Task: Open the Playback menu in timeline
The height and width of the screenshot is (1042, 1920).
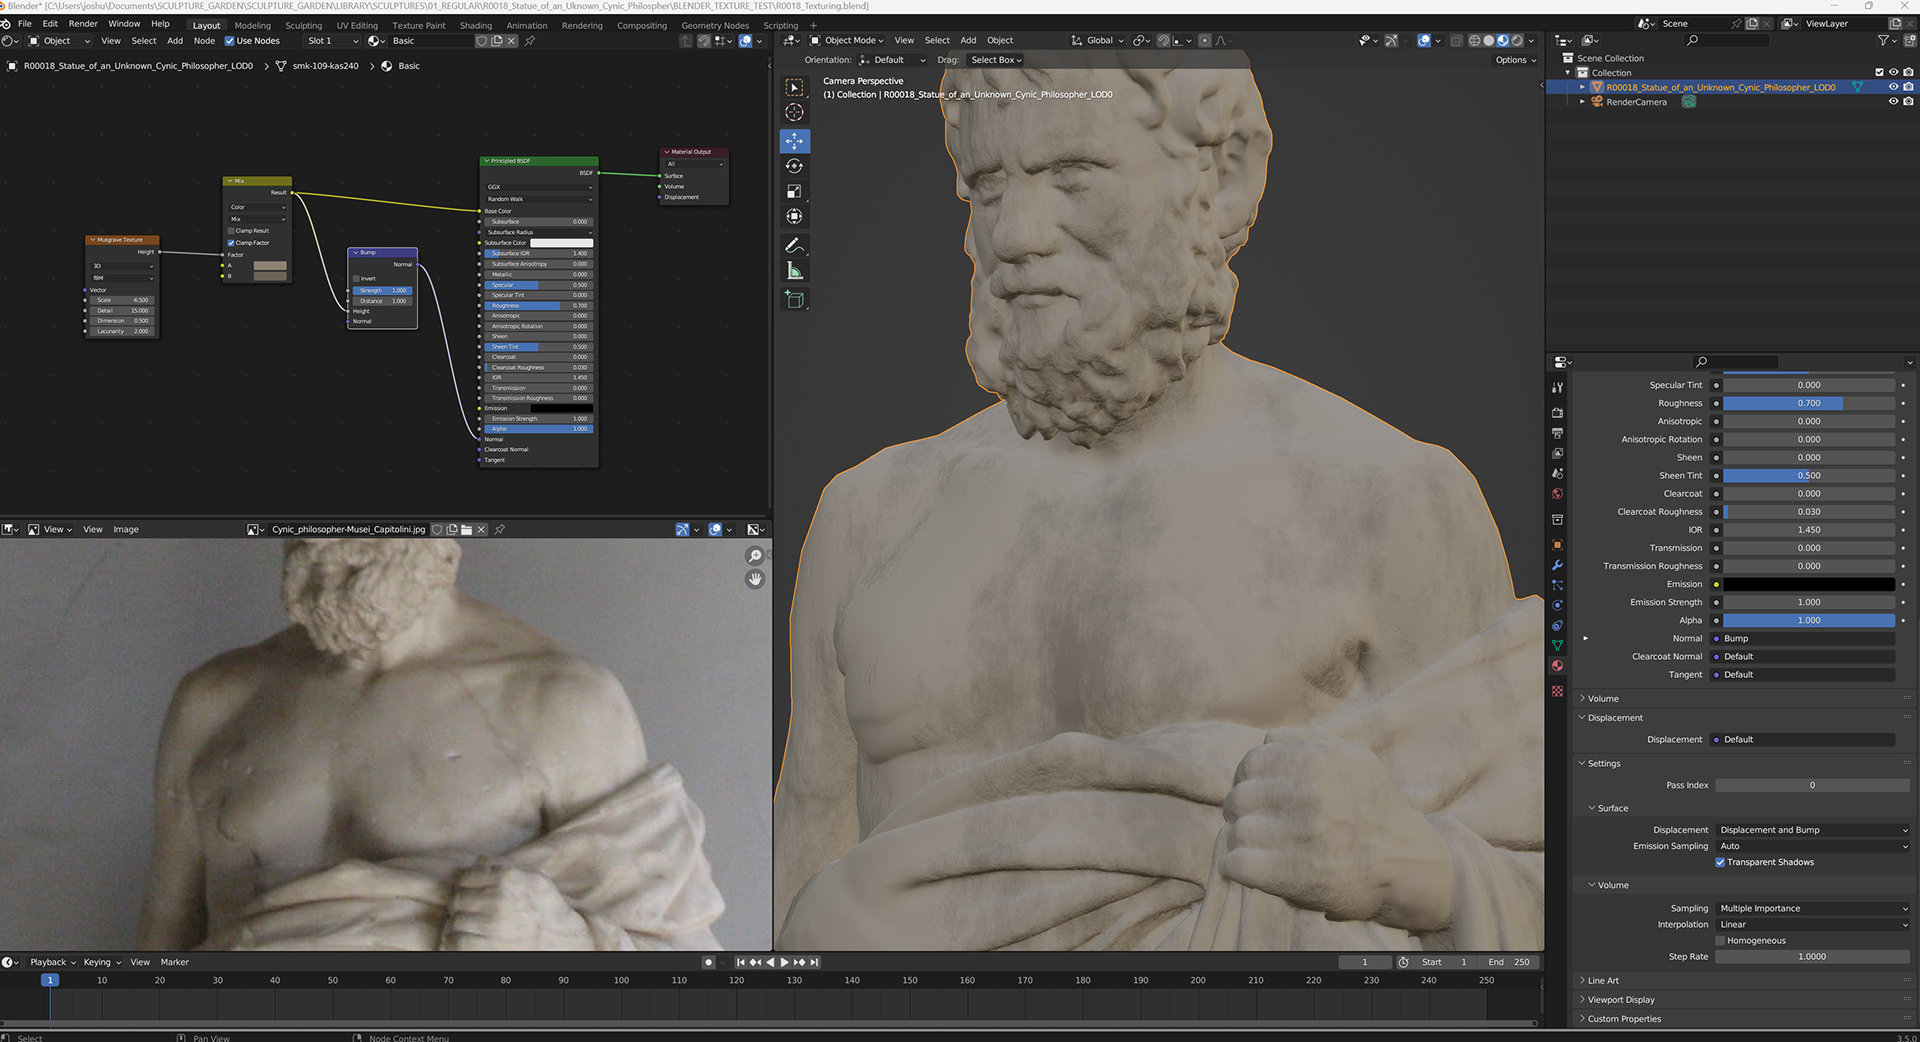Action: pos(52,963)
